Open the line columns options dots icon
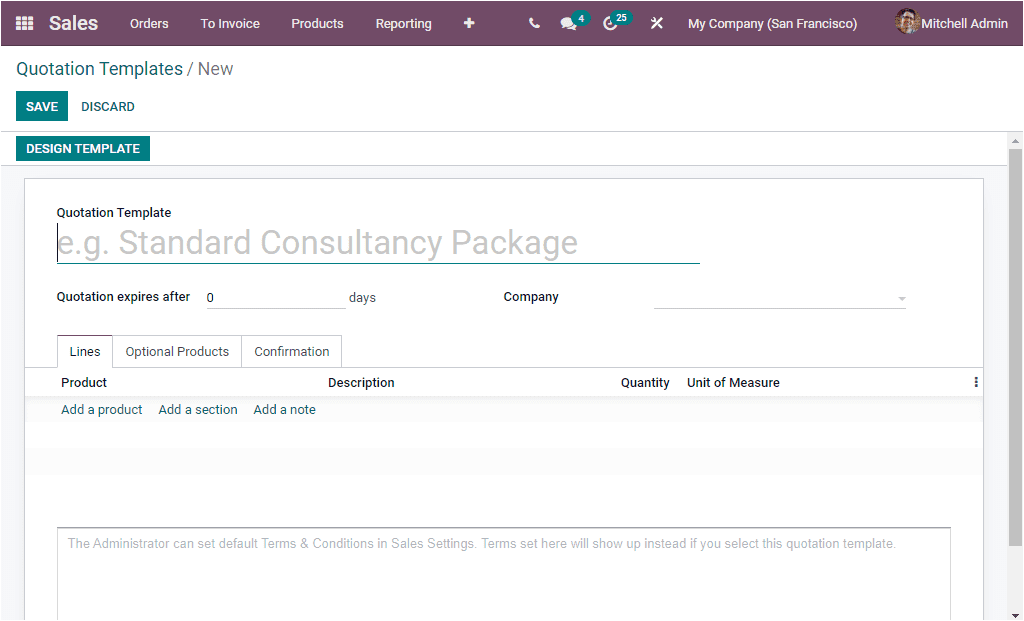The image size is (1024, 621). pyautogui.click(x=975, y=381)
